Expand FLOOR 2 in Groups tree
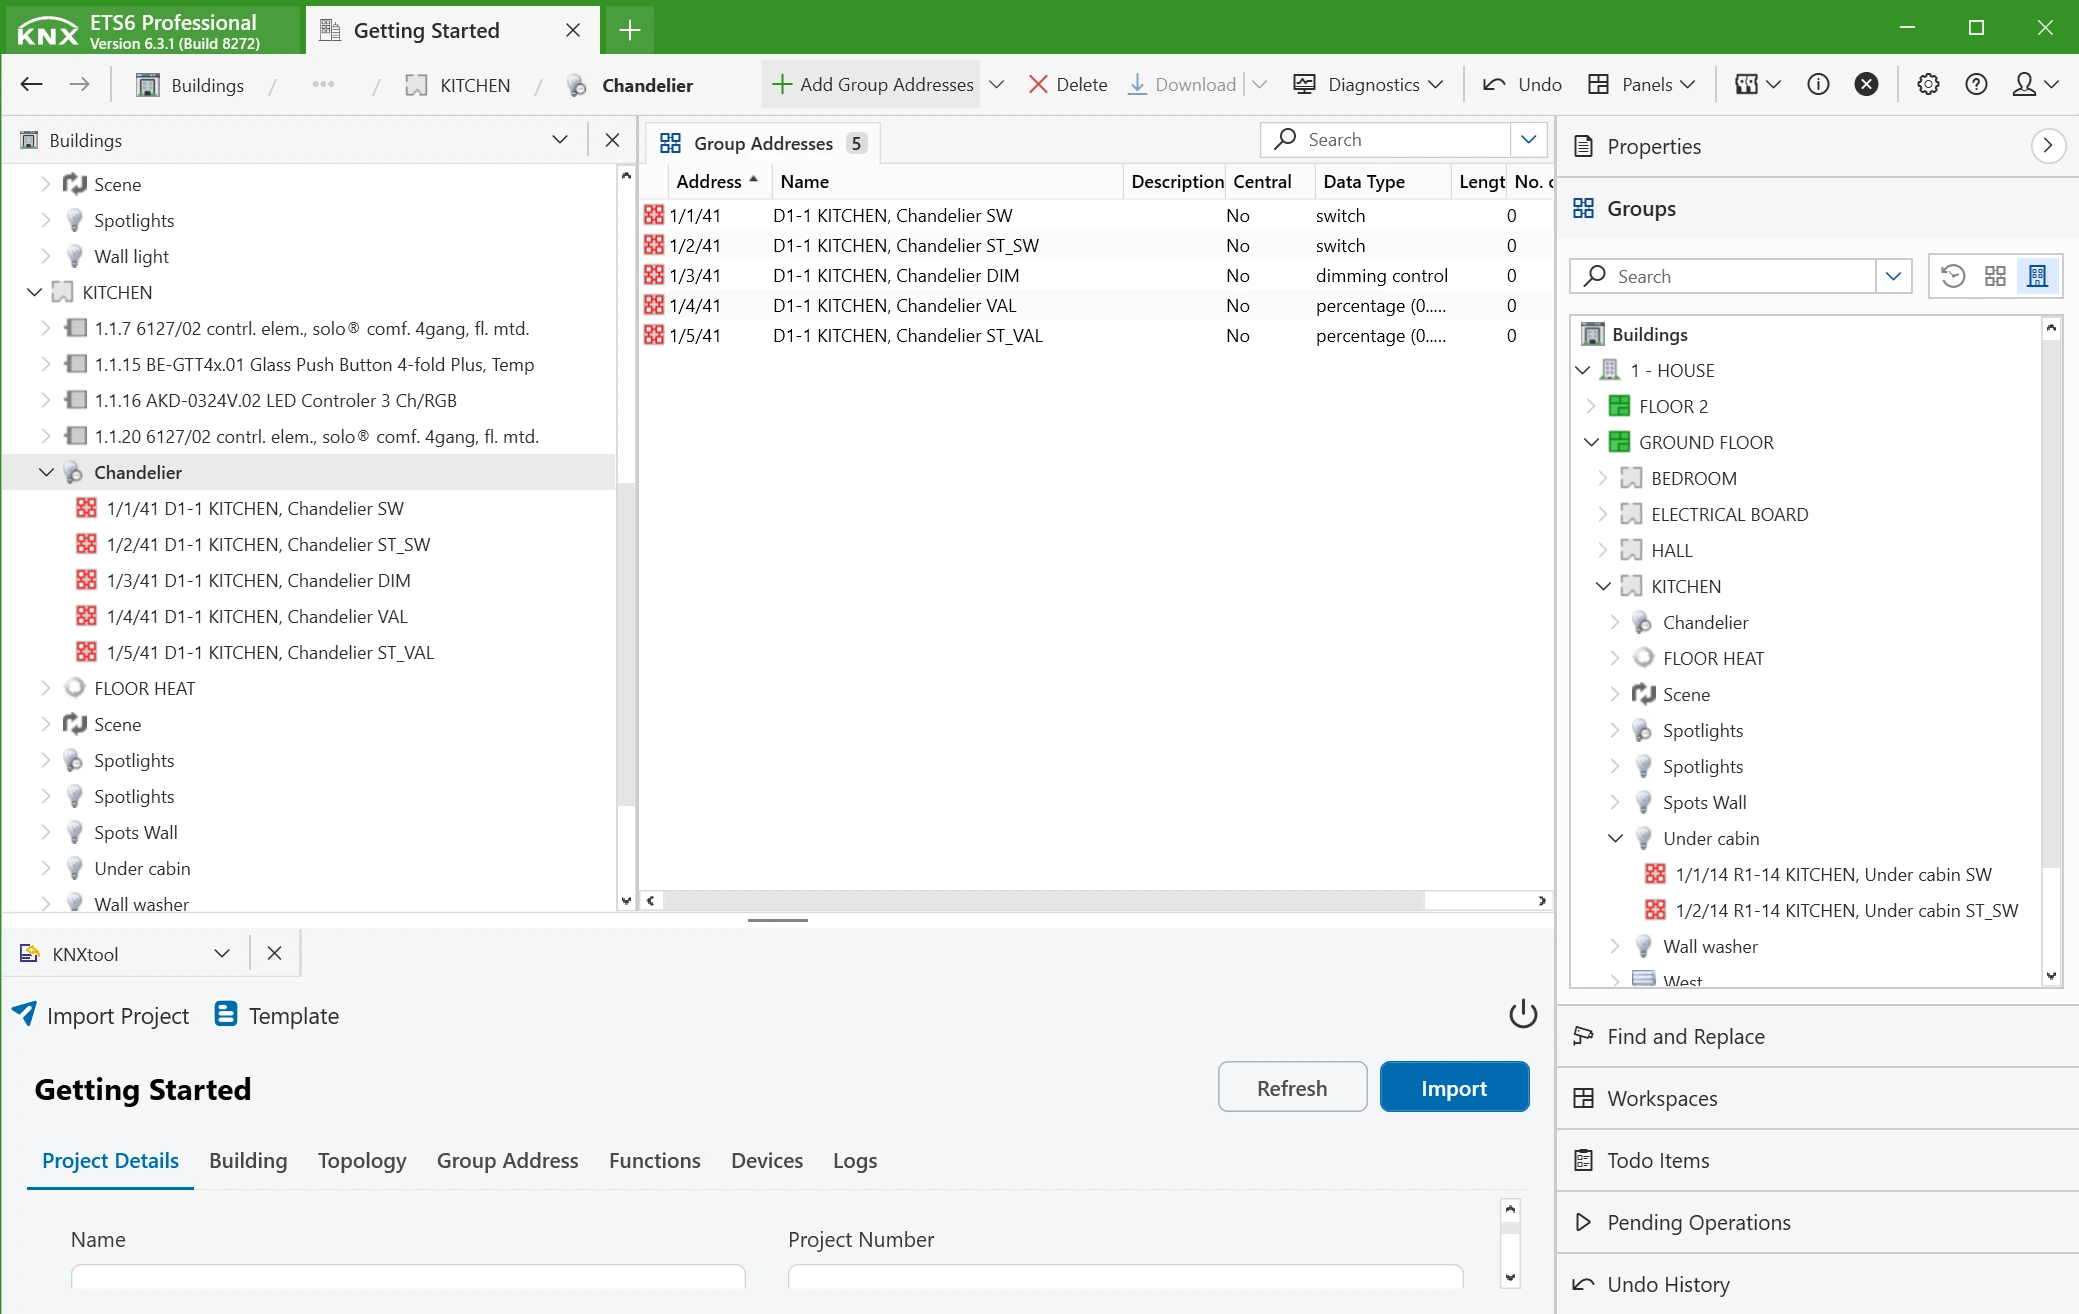2079x1314 pixels. [1591, 406]
